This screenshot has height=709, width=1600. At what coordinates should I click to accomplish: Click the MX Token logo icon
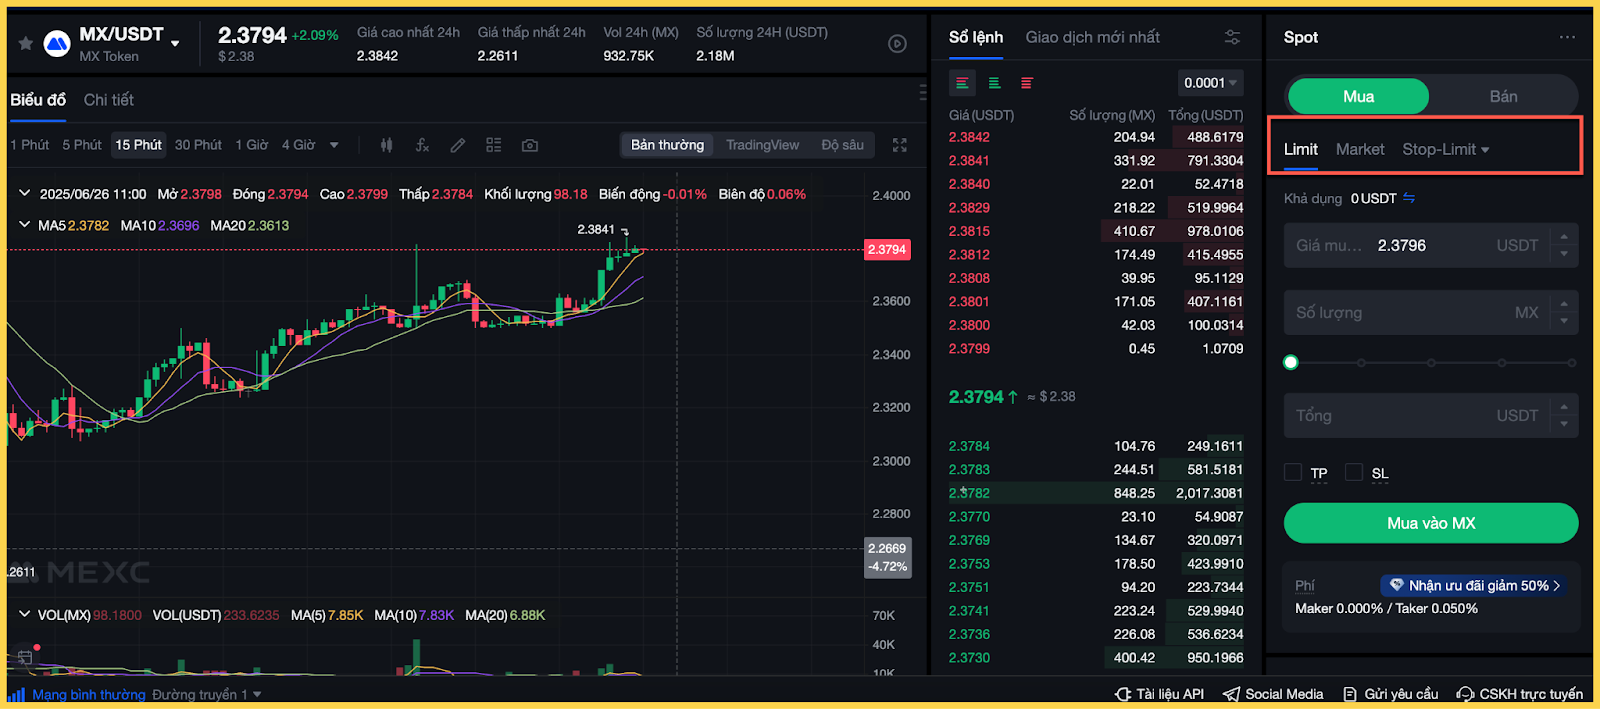pyautogui.click(x=57, y=43)
